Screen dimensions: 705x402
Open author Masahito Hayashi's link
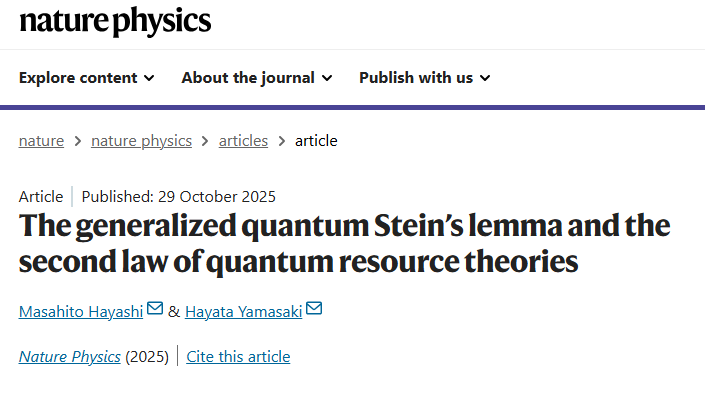tap(81, 311)
